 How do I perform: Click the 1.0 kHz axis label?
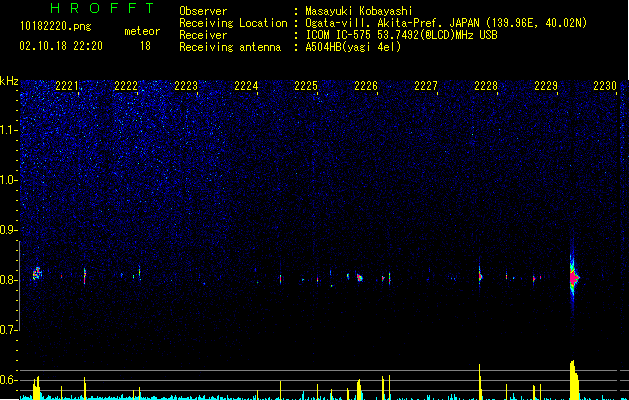9,180
